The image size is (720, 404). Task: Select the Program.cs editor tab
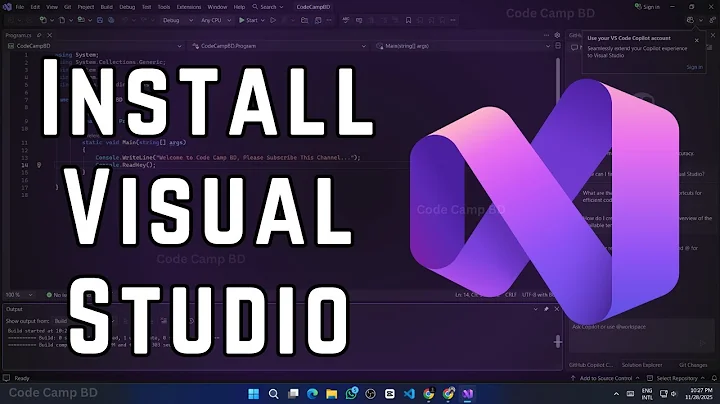pyautogui.click(x=18, y=35)
